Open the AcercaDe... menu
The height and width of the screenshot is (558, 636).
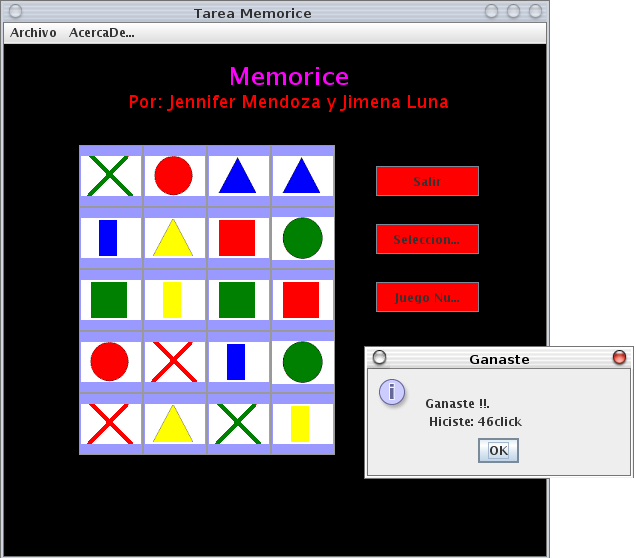click(x=101, y=32)
